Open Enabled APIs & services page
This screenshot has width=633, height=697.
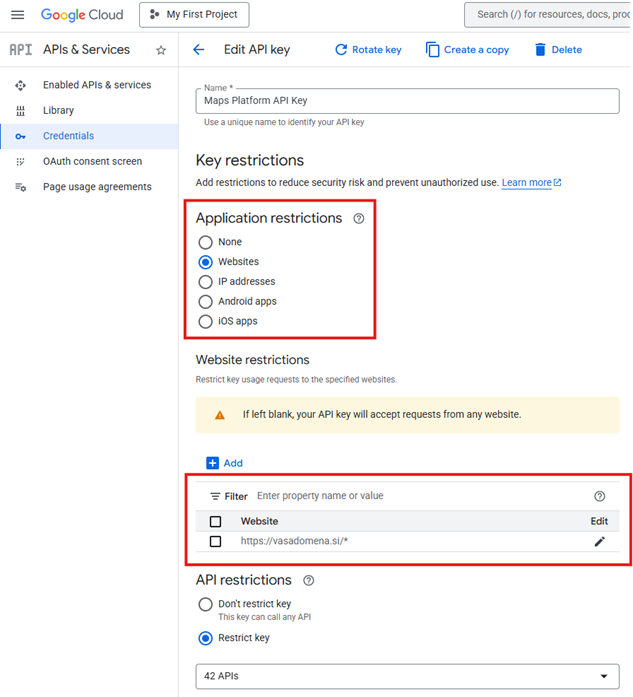(x=96, y=85)
